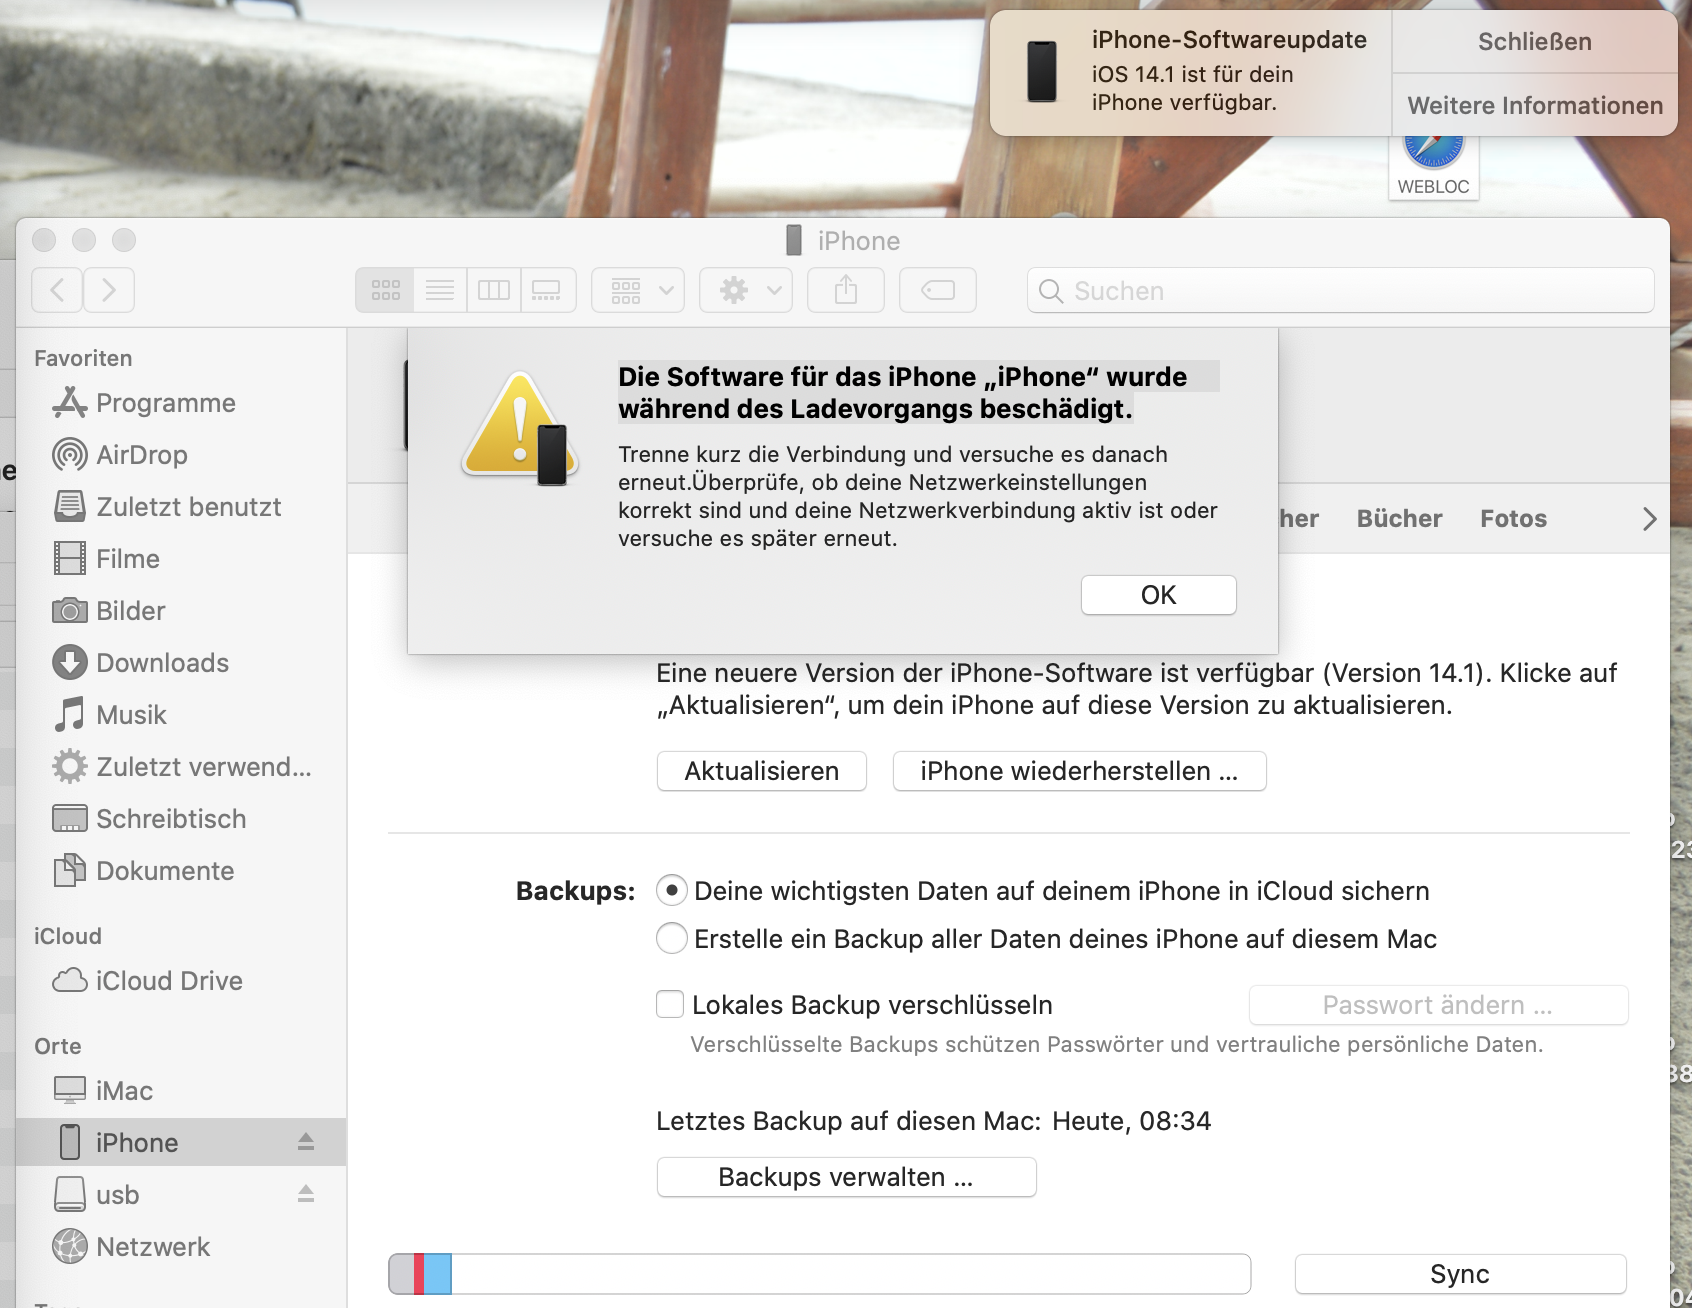This screenshot has height=1308, width=1692.
Task: Open Schreibtisch in the sidebar
Action: pyautogui.click(x=181, y=819)
